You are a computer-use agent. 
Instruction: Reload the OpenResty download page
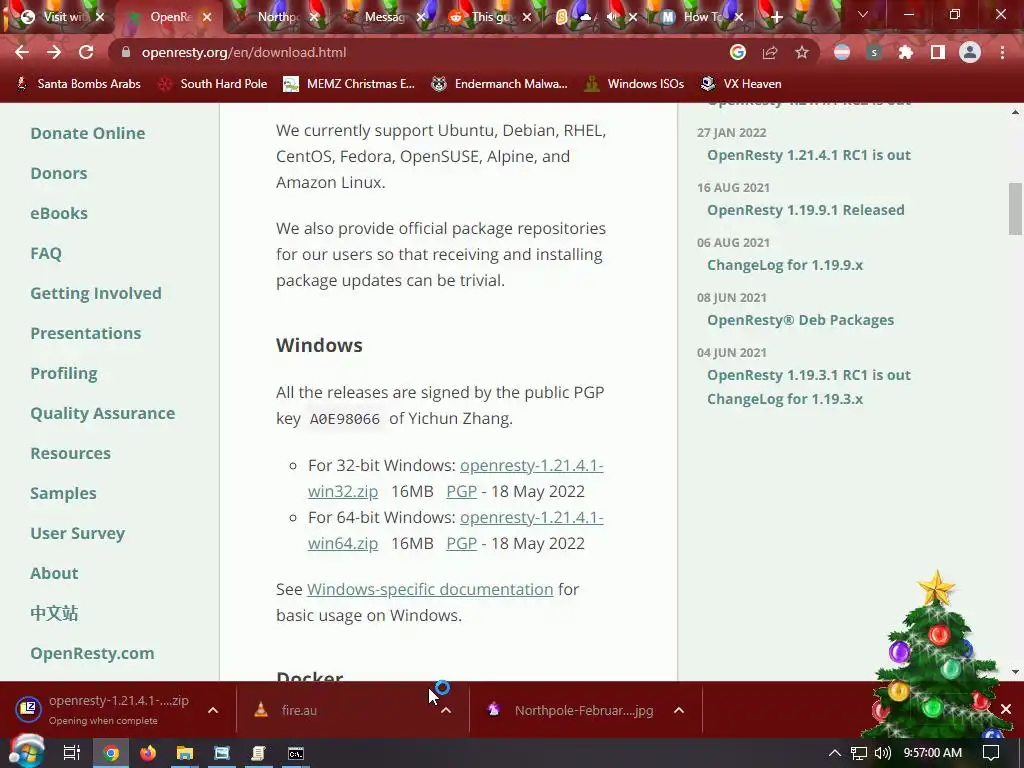tap(86, 52)
